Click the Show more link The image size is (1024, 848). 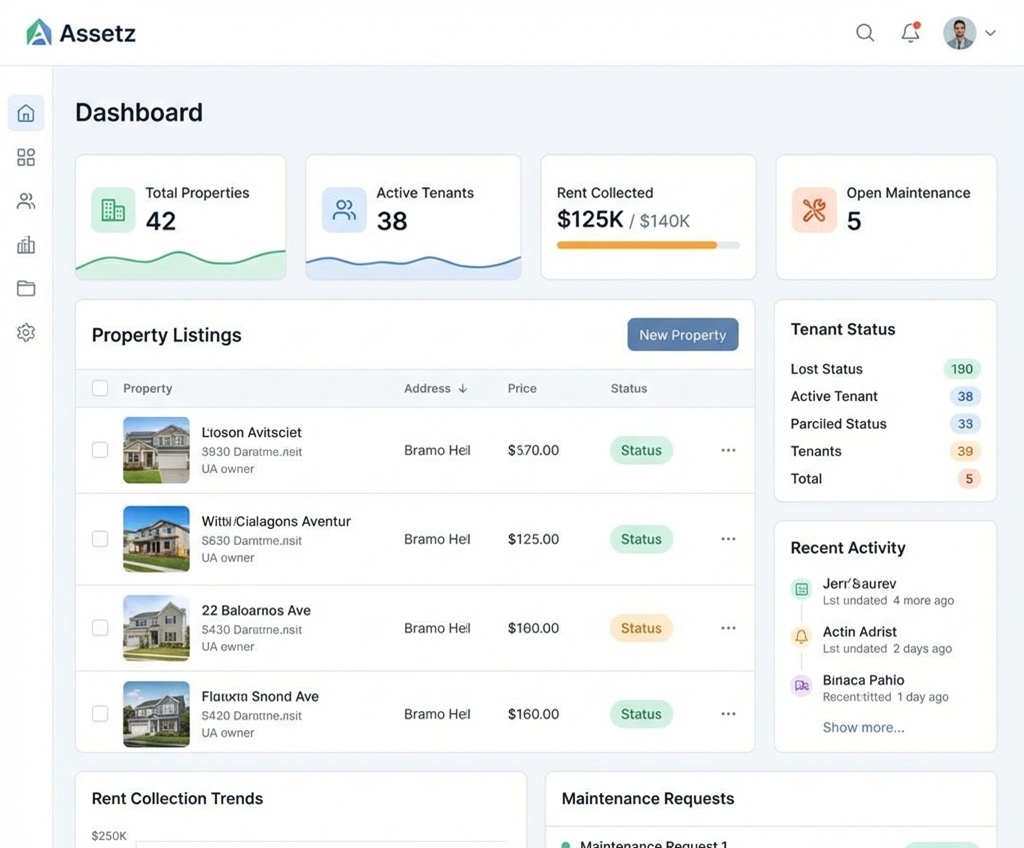click(x=863, y=727)
